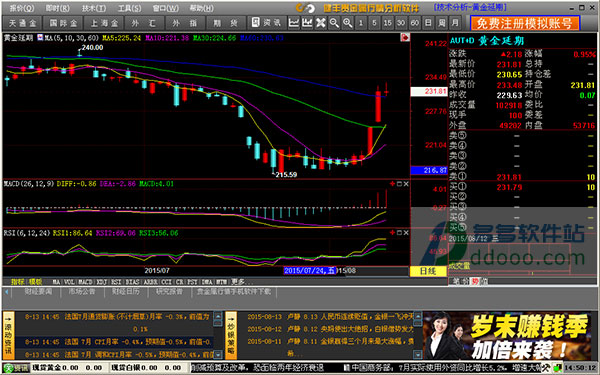Click the zoom out magnifier icon
Screen dimensions: 600x375
click(334, 23)
